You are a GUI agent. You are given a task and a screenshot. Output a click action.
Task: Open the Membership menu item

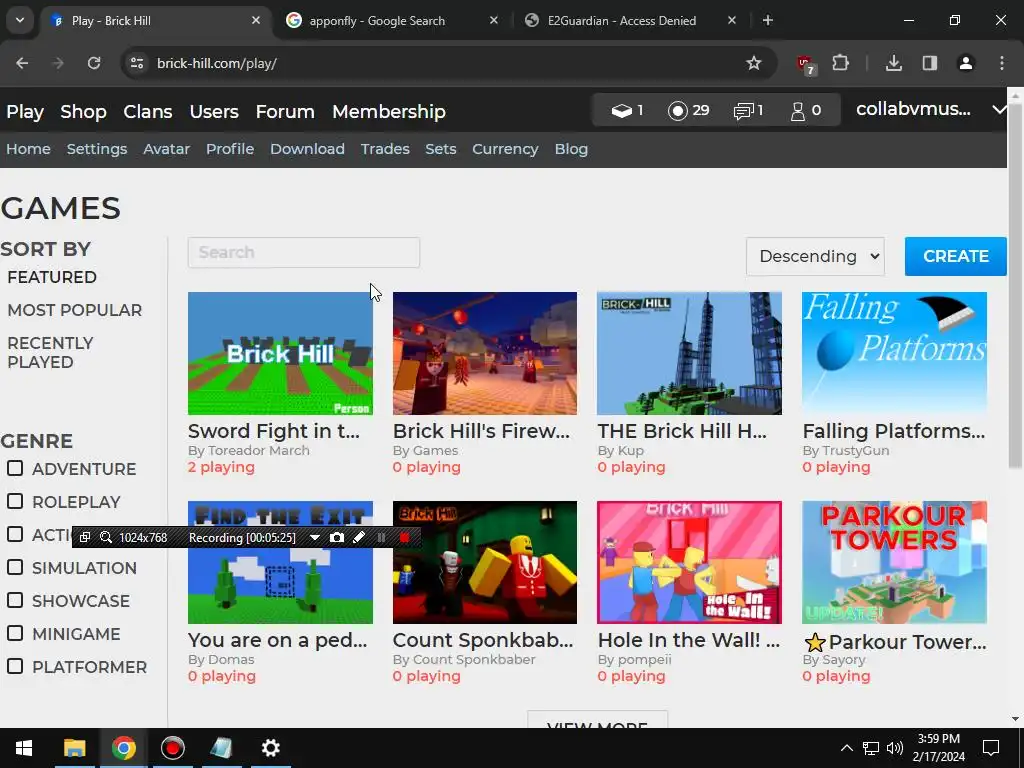(x=389, y=112)
